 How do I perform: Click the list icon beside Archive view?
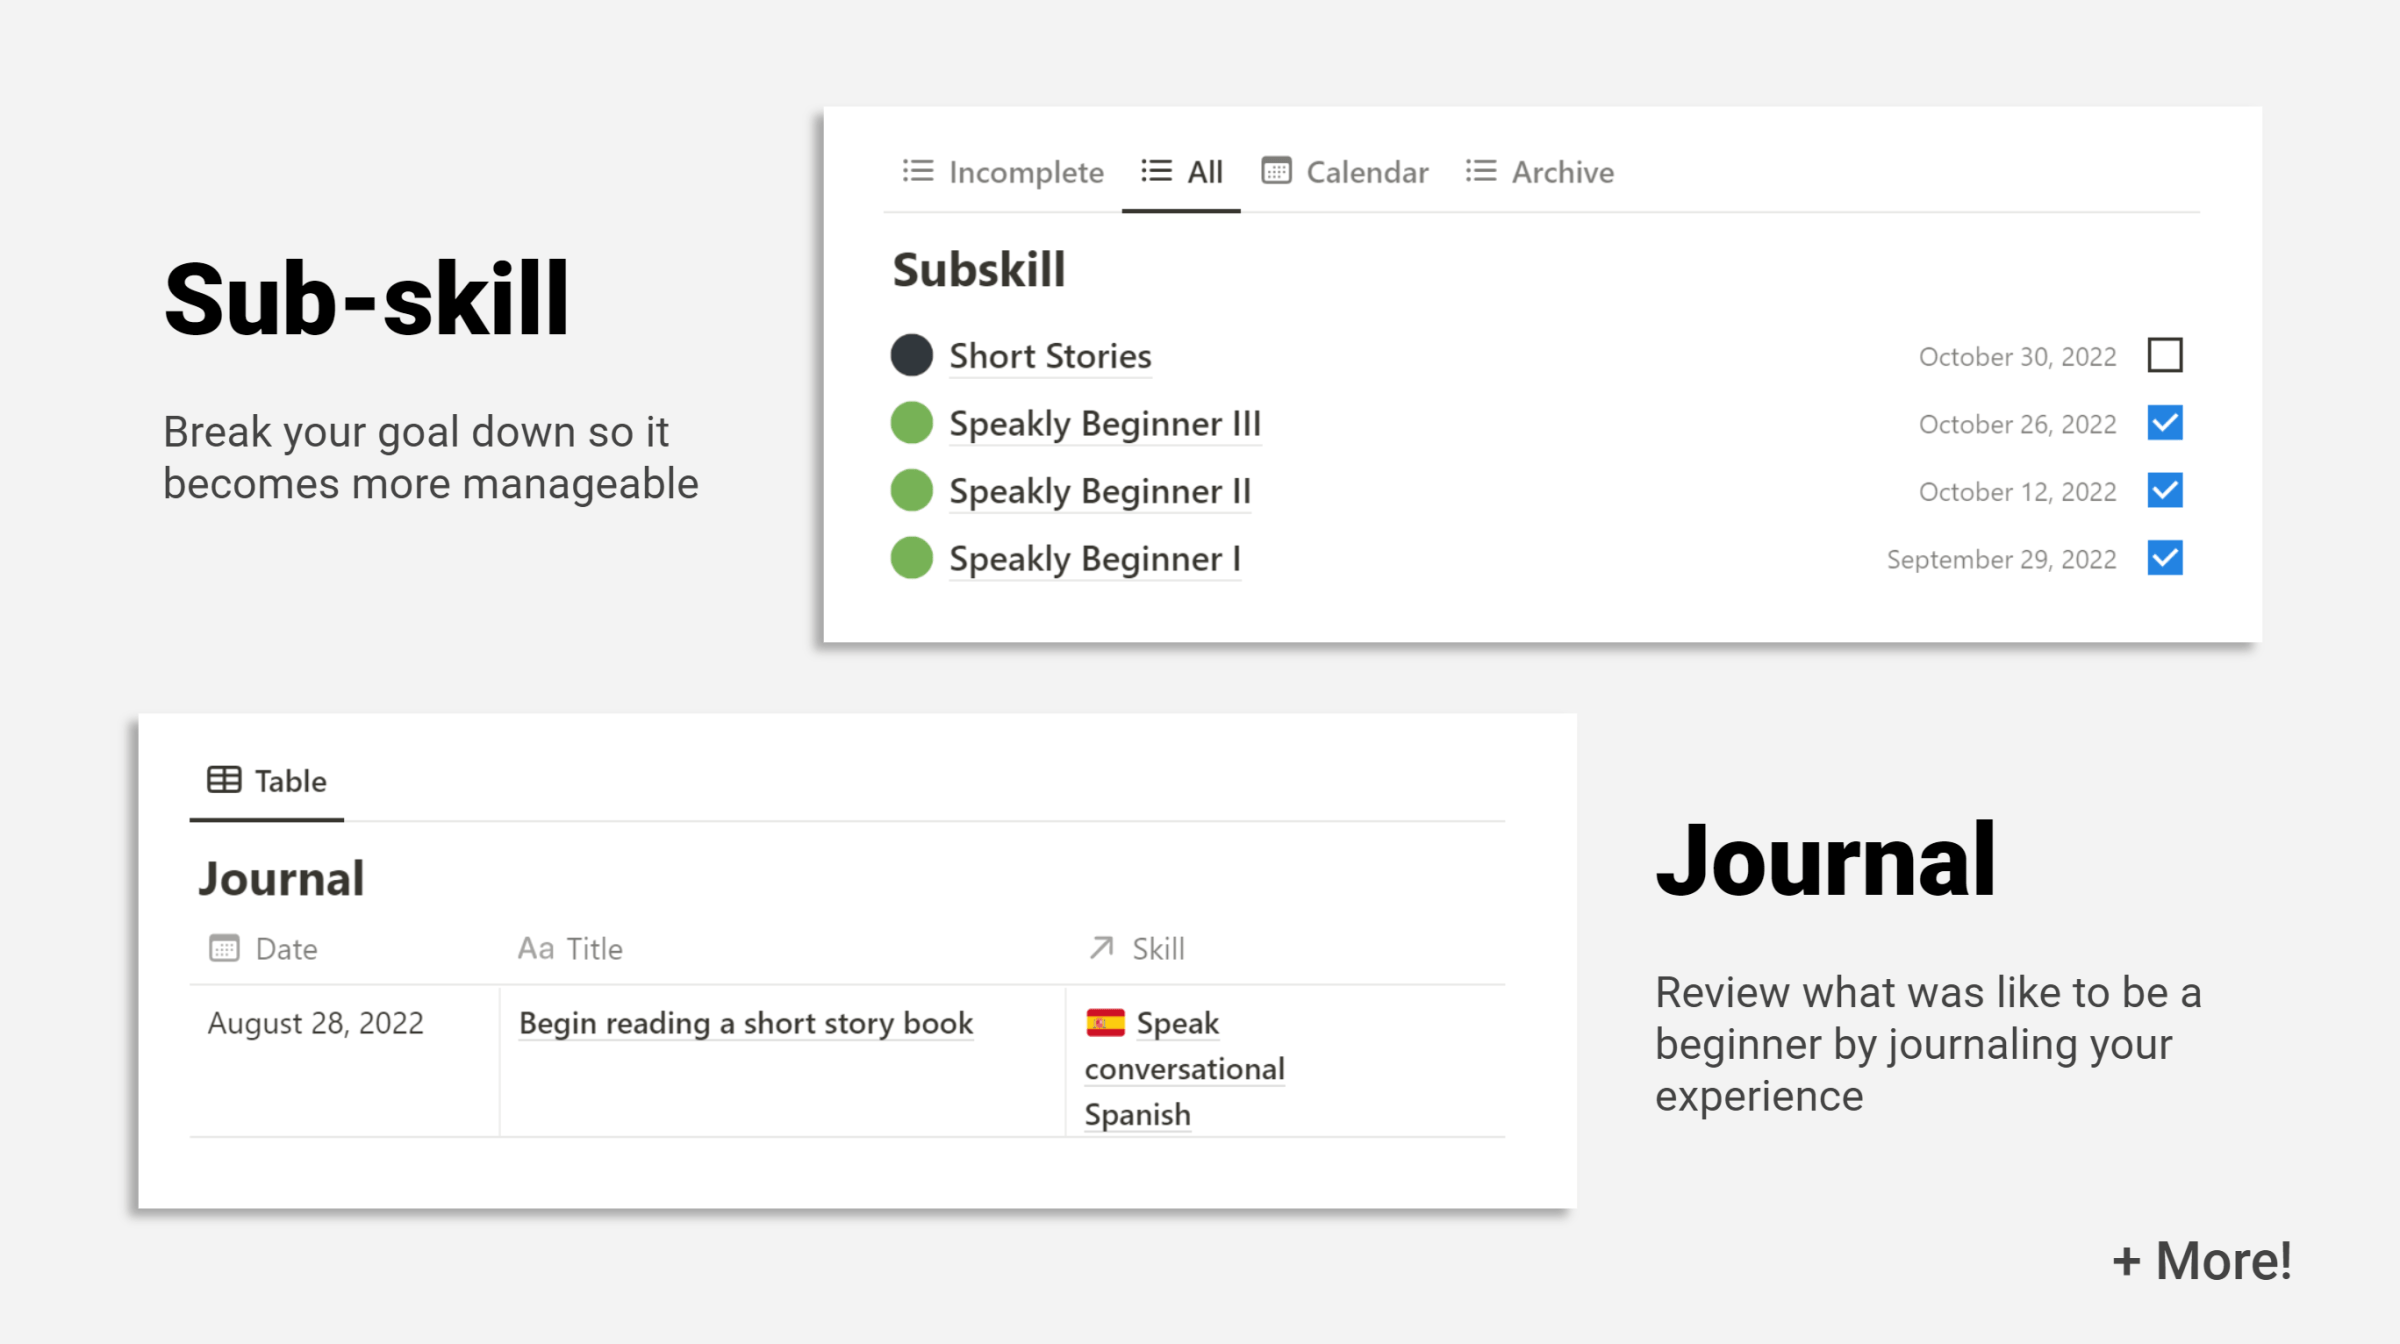[x=1478, y=171]
